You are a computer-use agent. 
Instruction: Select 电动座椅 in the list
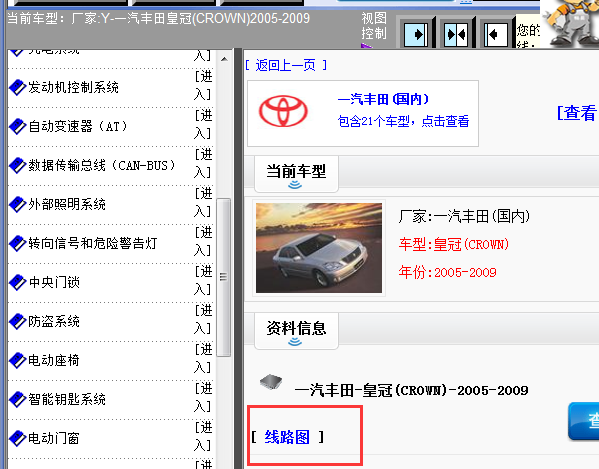point(54,360)
